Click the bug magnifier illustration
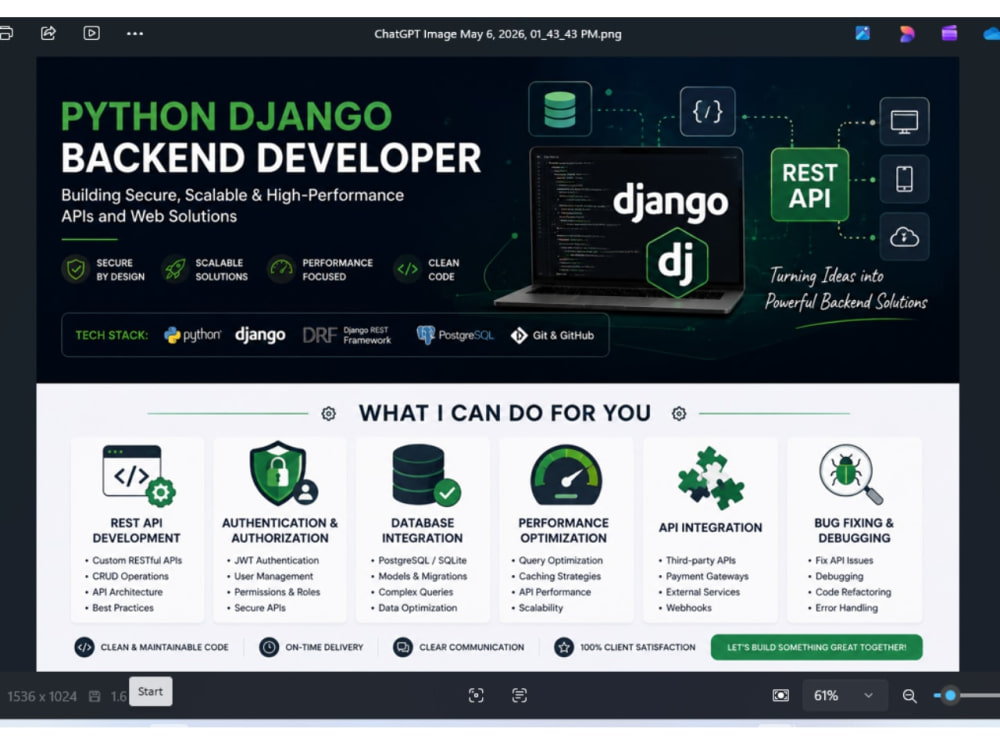The width and height of the screenshot is (1000, 750). [851, 474]
